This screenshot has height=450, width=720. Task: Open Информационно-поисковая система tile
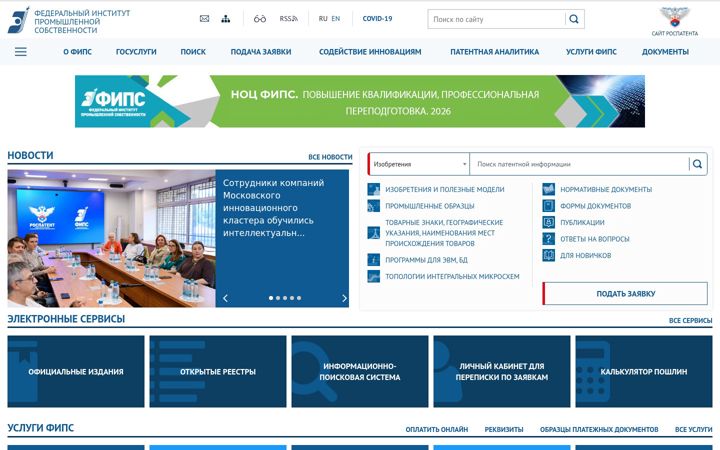pyautogui.click(x=360, y=371)
